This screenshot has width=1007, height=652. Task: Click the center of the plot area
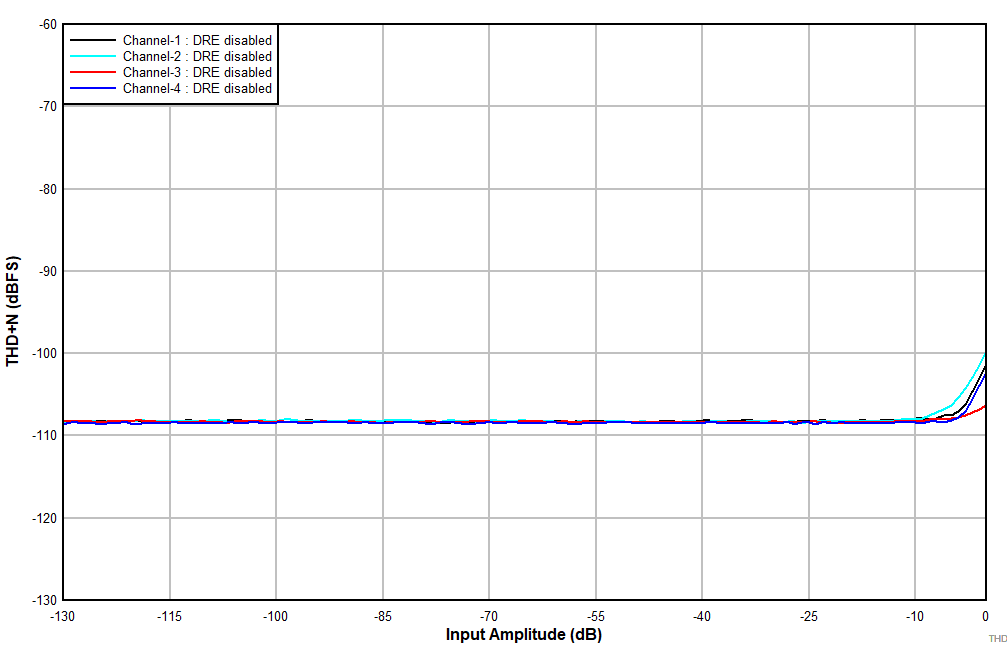524,305
